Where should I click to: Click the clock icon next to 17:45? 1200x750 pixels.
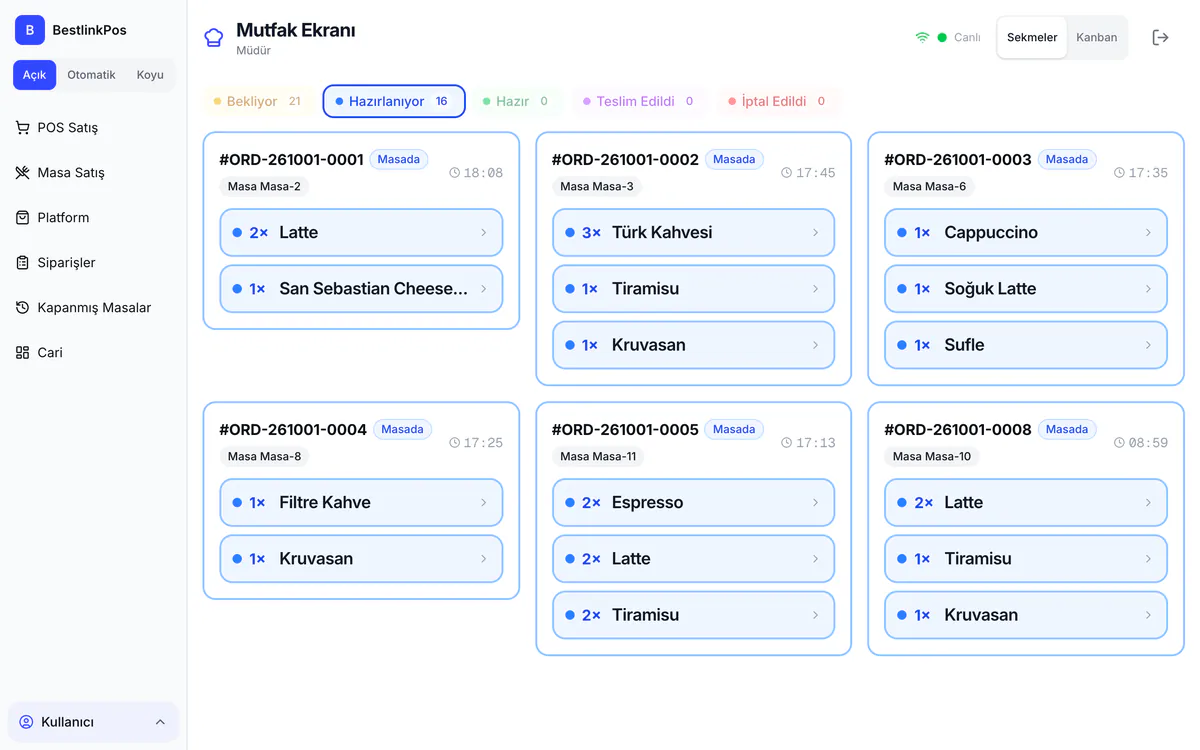coord(787,173)
